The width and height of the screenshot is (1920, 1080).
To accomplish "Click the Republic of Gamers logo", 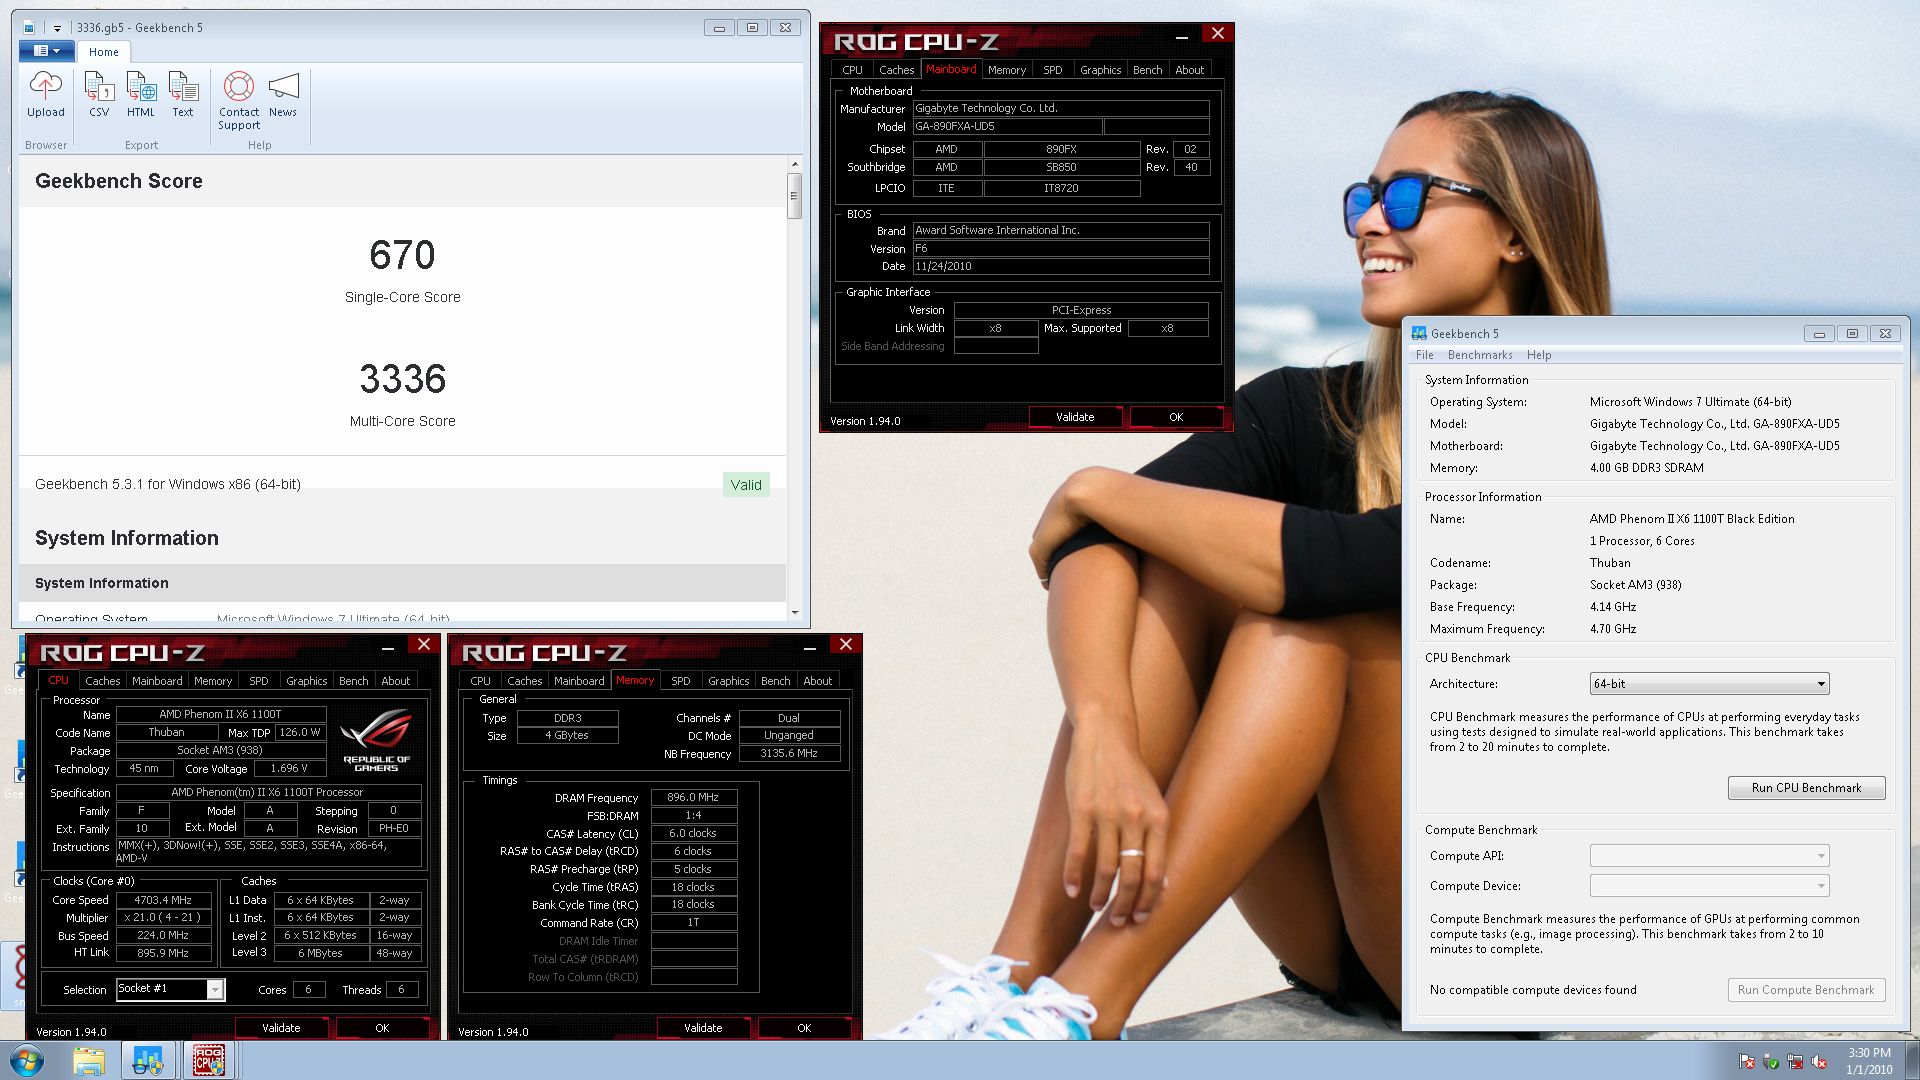I will (375, 740).
